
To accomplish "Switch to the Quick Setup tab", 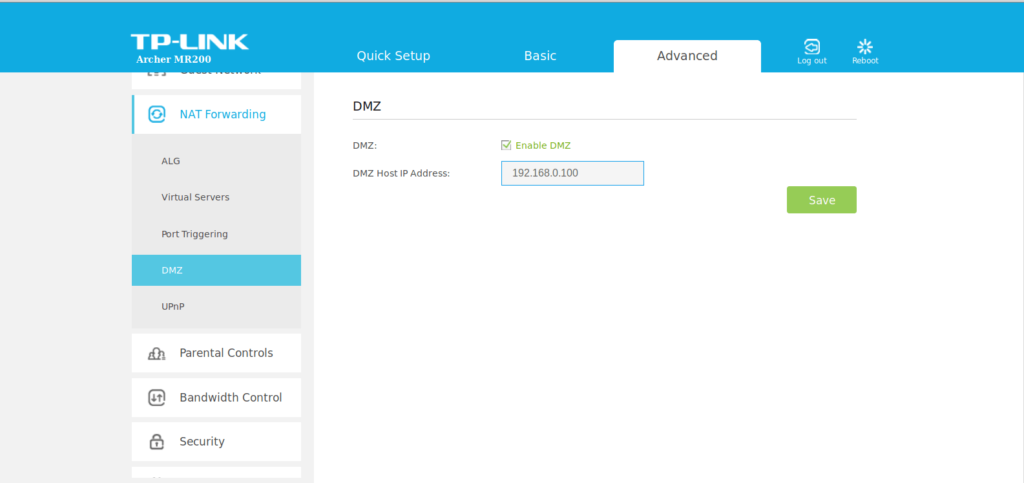I will (393, 56).
